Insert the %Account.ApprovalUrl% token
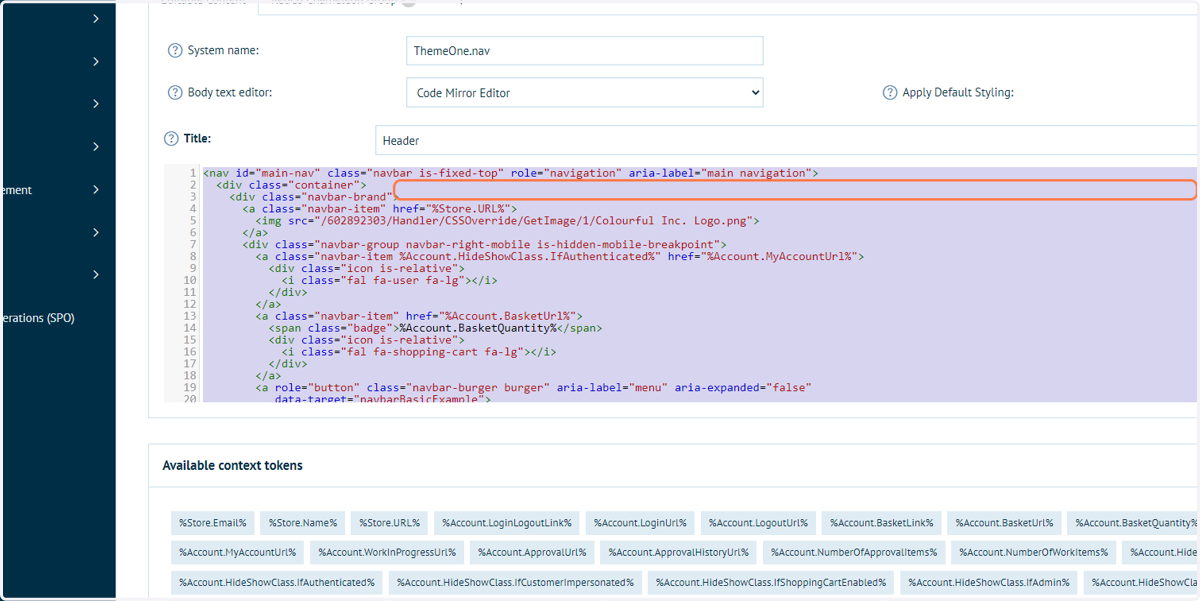The width and height of the screenshot is (1200, 601). [532, 552]
